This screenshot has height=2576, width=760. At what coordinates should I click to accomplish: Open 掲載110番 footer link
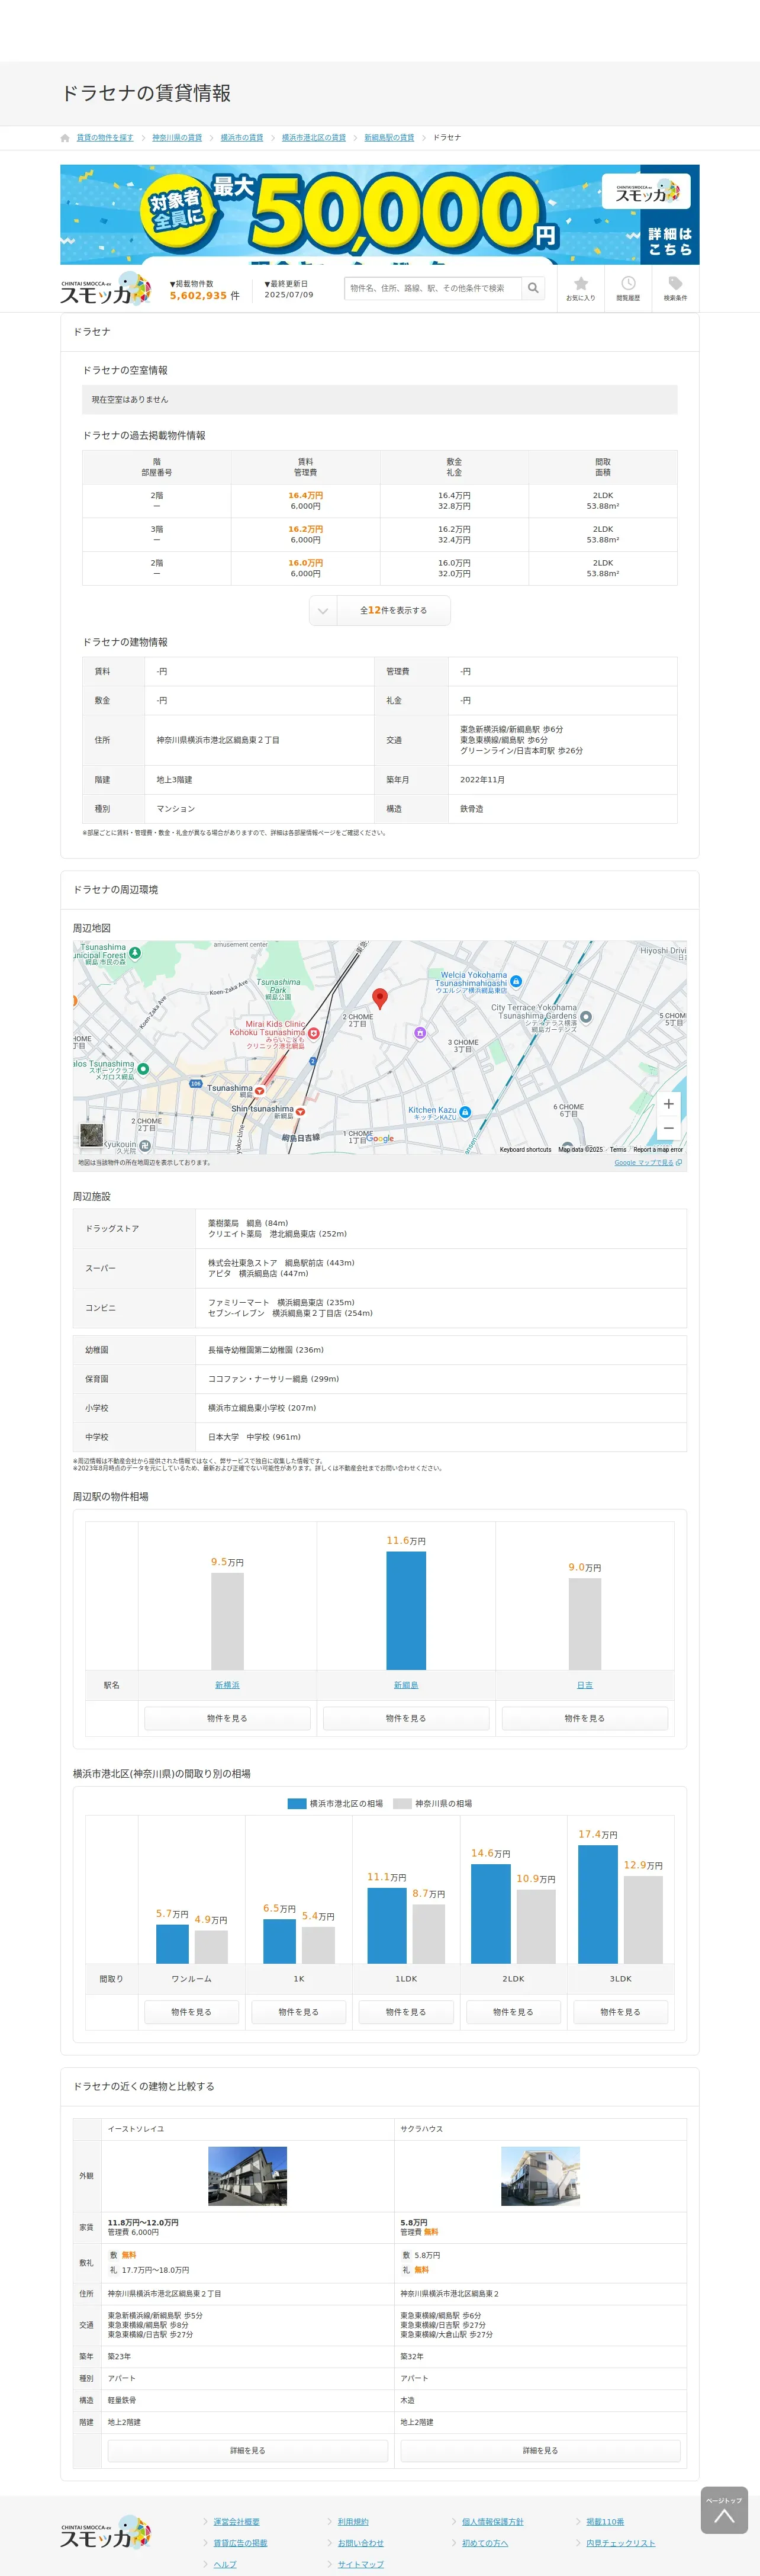(x=605, y=2522)
